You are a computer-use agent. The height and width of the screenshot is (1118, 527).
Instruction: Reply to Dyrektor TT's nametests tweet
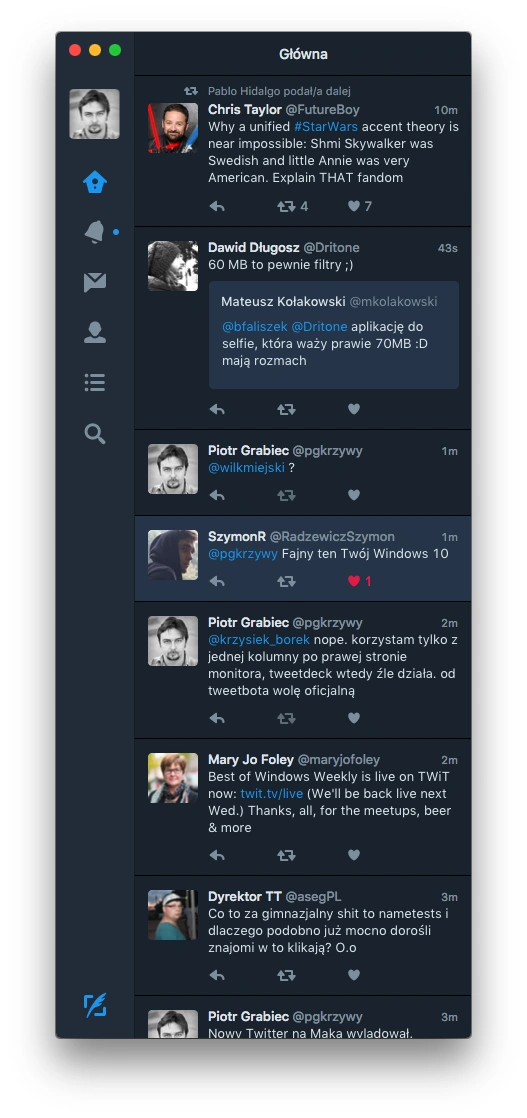(218, 975)
